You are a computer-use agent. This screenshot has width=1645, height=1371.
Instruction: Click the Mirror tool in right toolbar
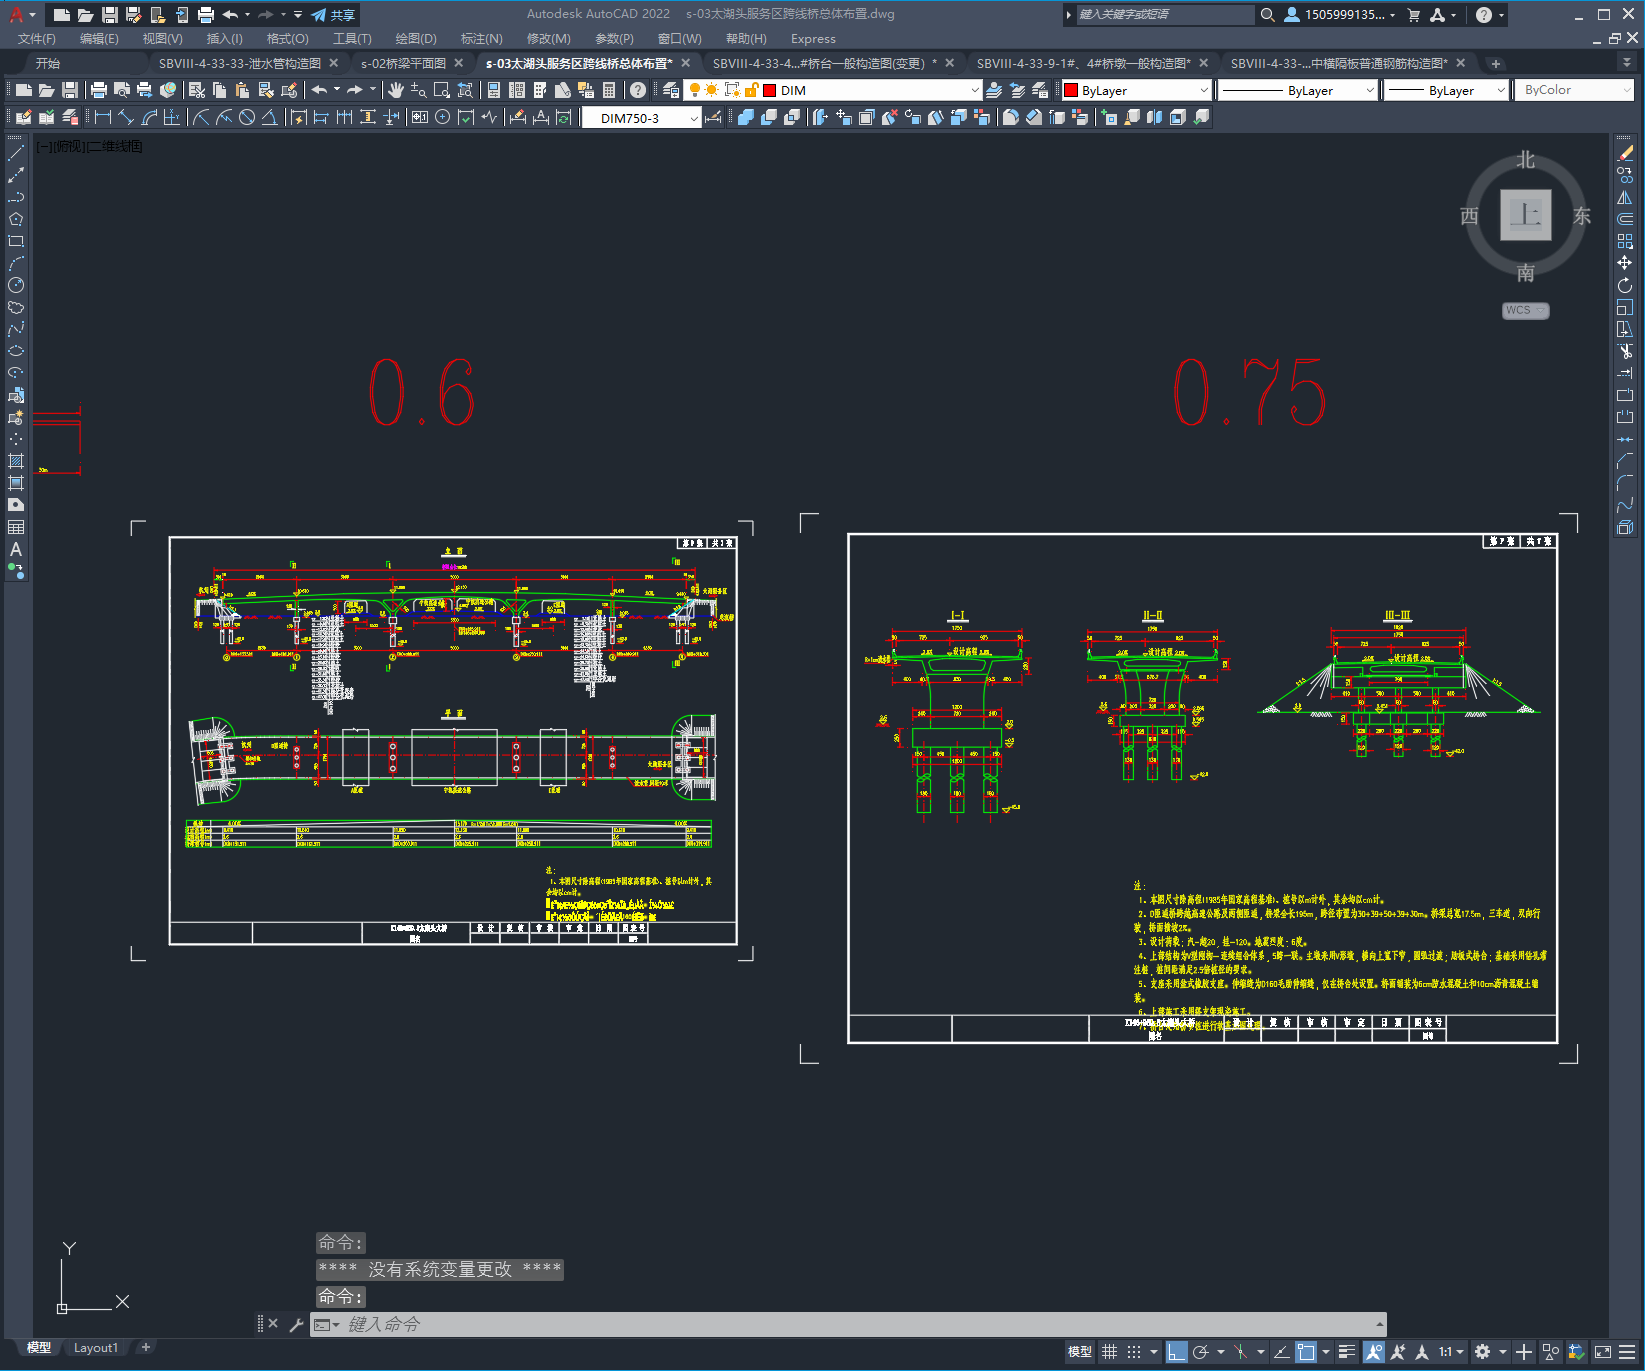pyautogui.click(x=1625, y=197)
